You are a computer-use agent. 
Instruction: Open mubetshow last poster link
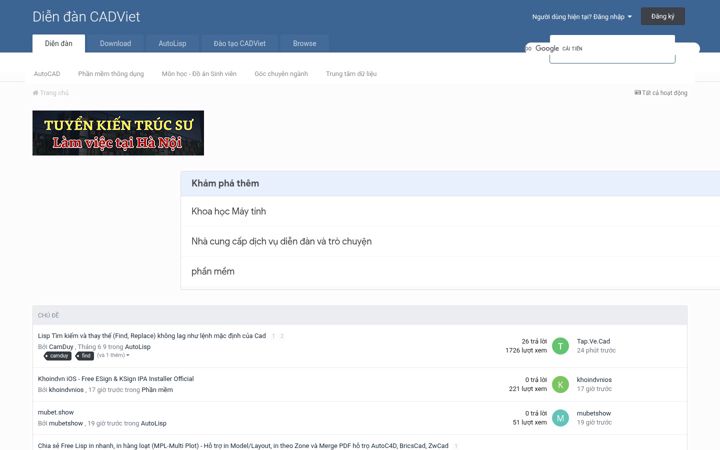tap(594, 413)
